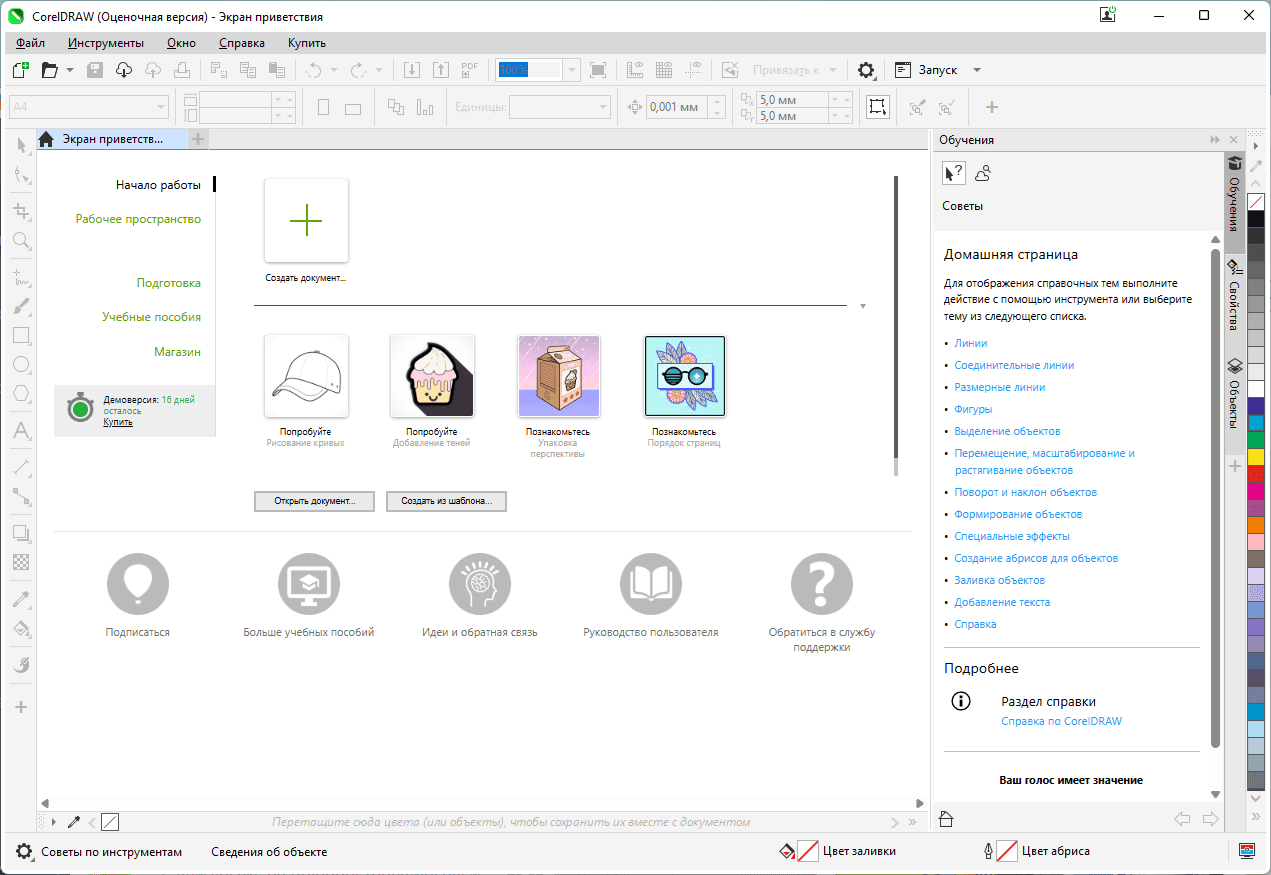Select the Eyedropper tool in toolbox

coord(20,599)
